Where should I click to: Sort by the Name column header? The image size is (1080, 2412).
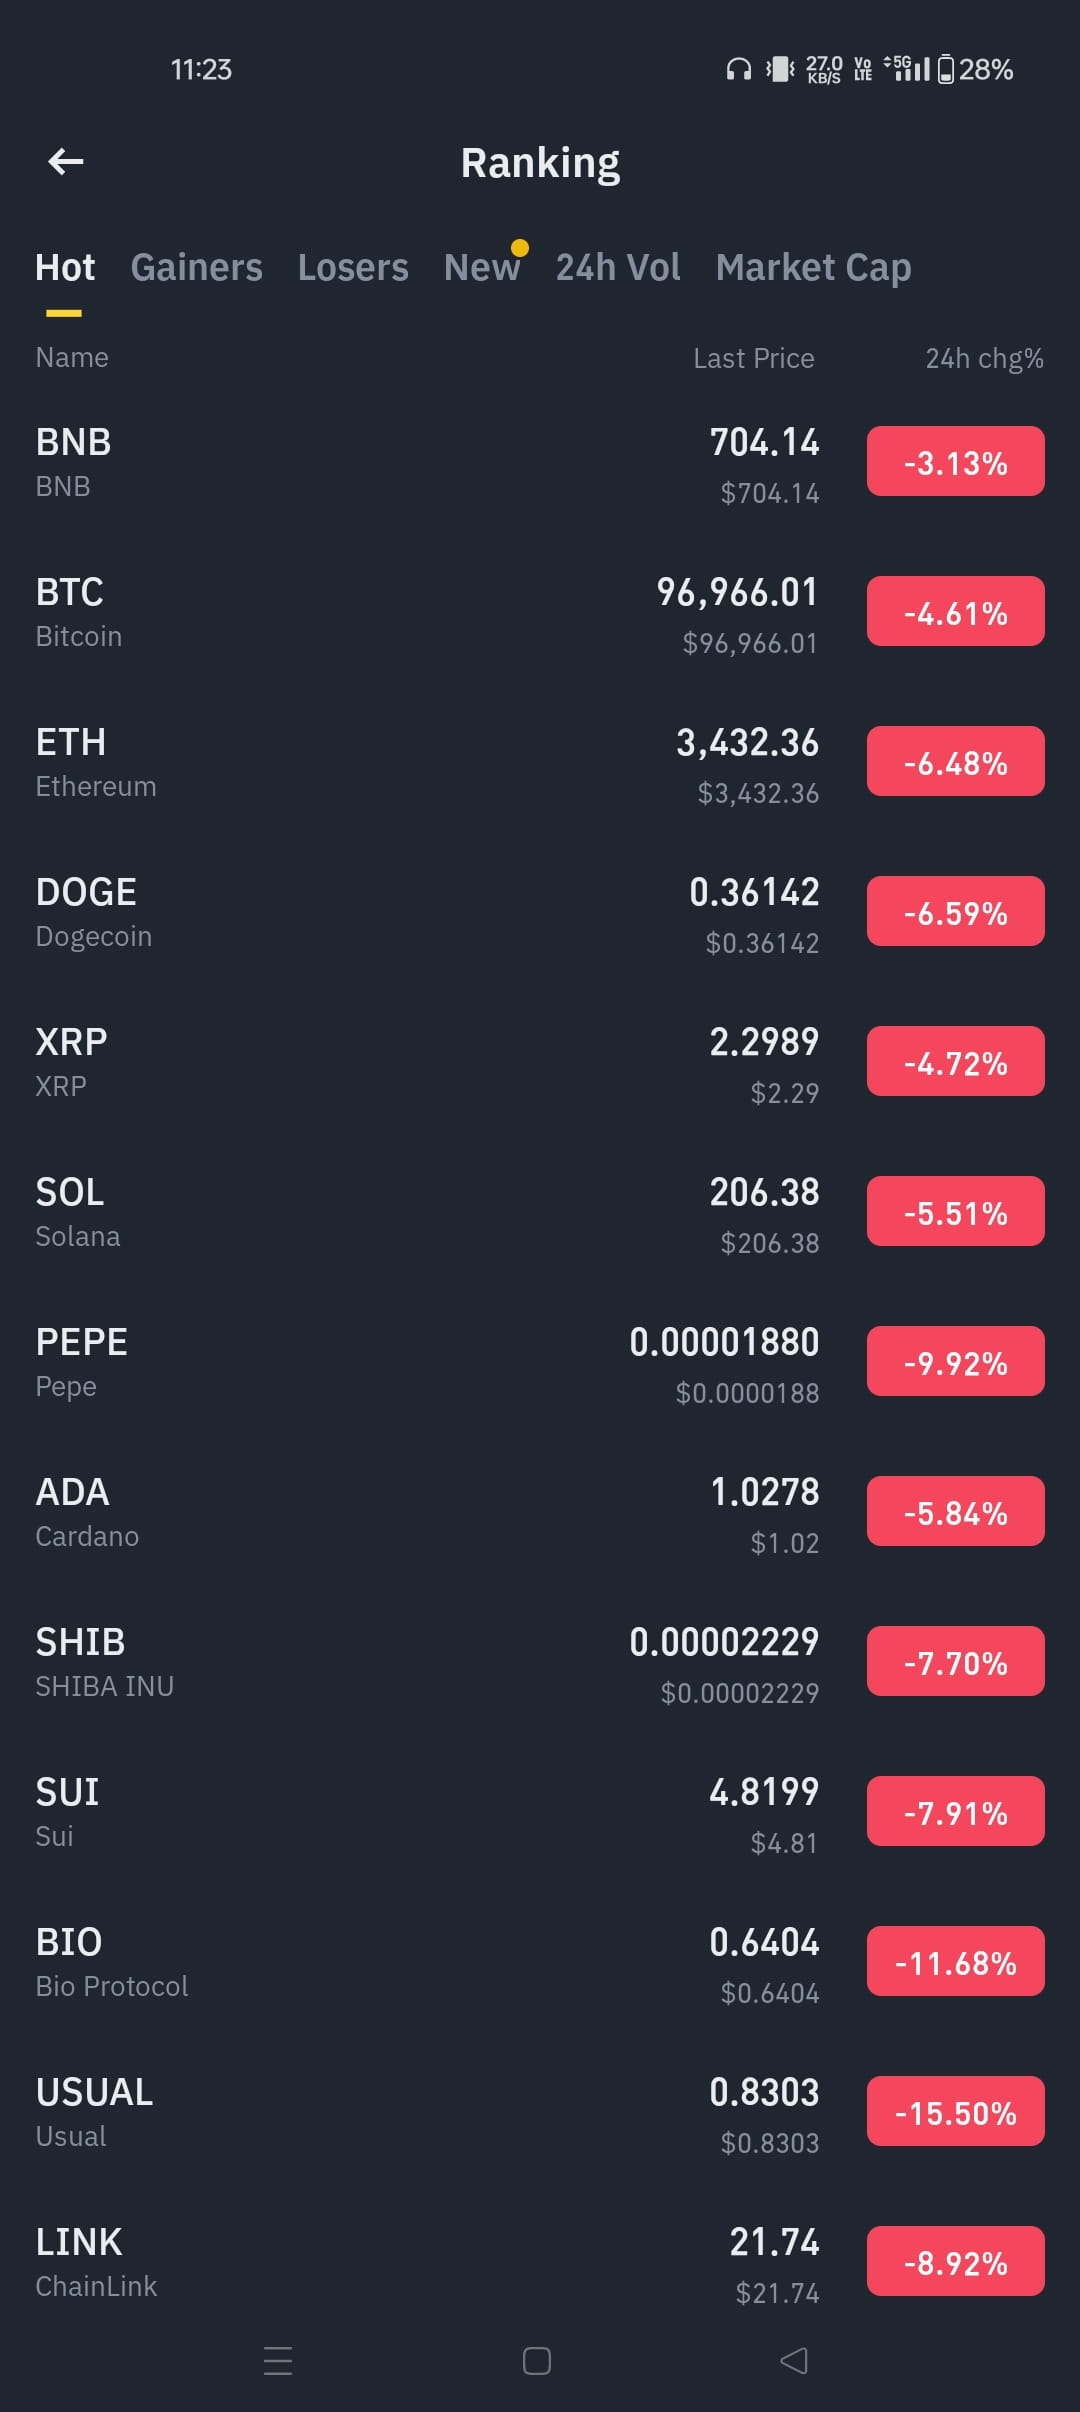pyautogui.click(x=72, y=357)
